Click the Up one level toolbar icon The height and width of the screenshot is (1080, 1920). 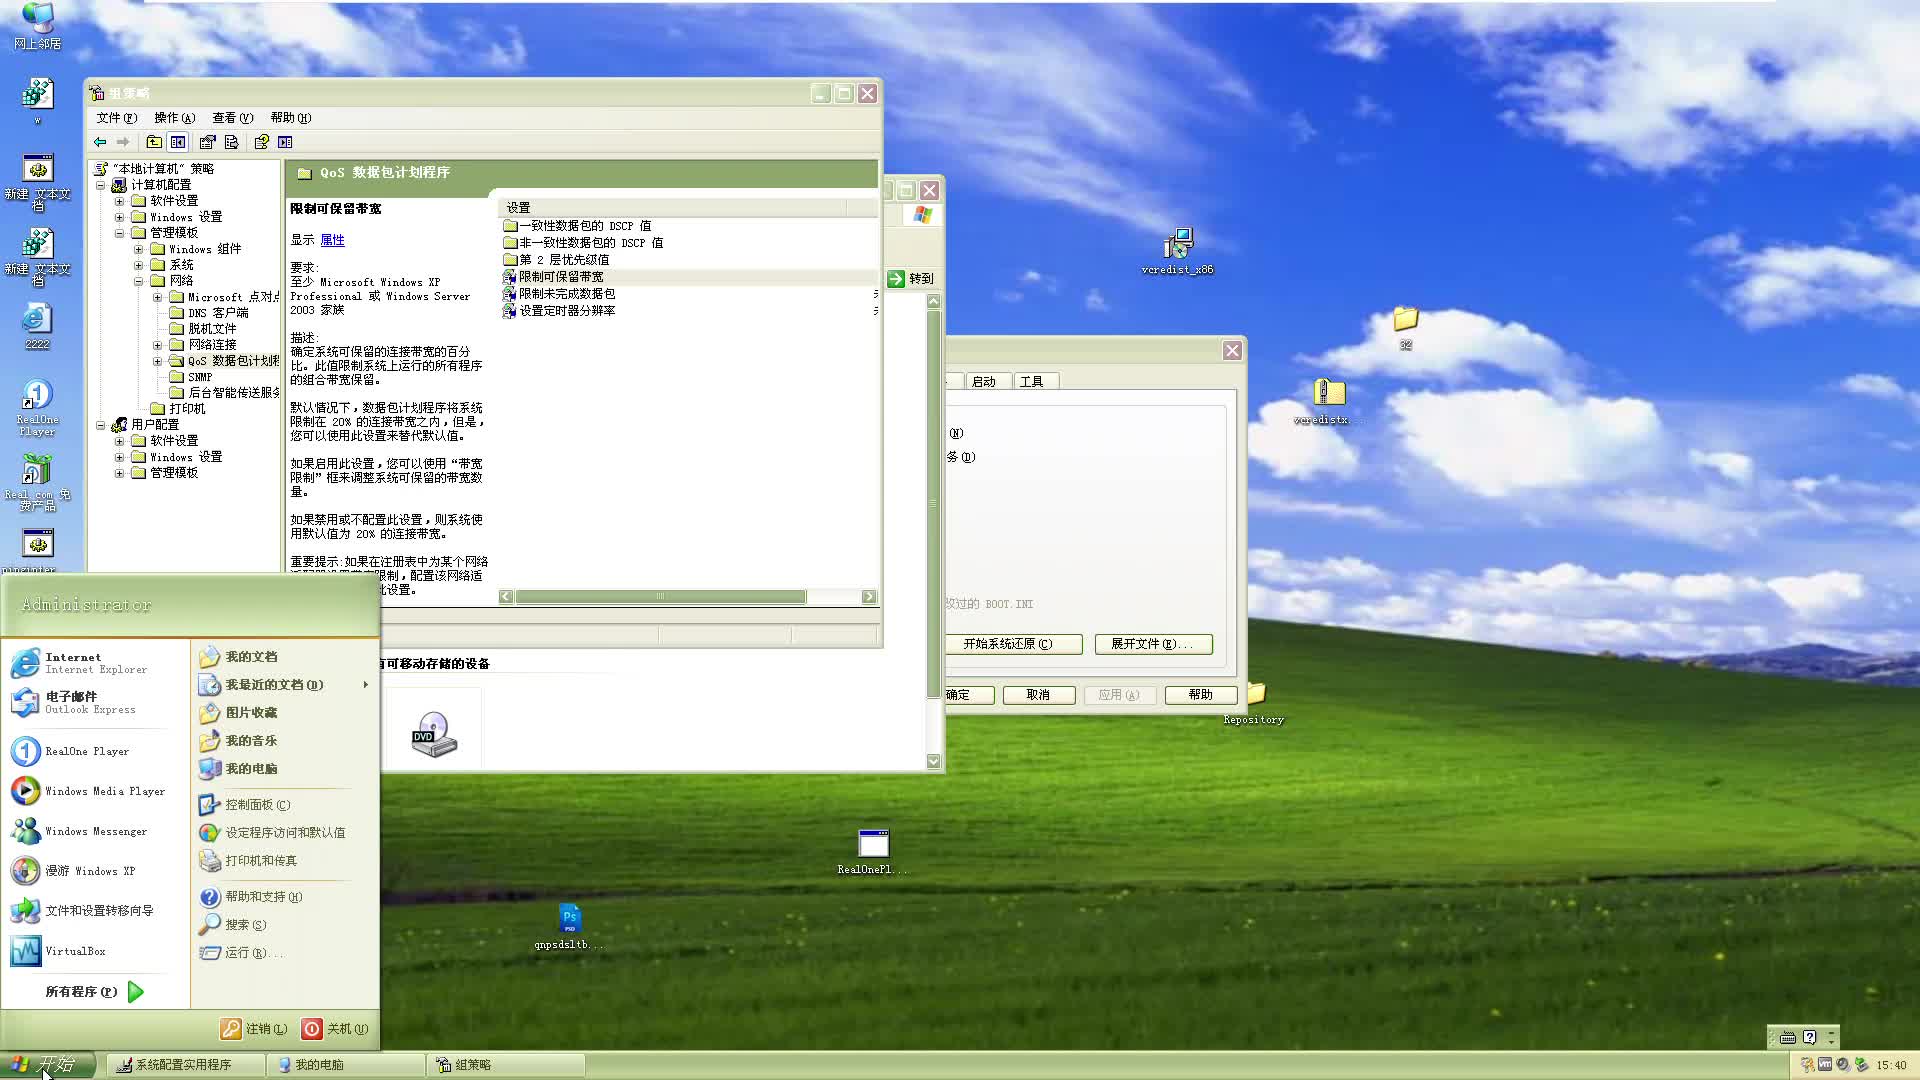(153, 142)
